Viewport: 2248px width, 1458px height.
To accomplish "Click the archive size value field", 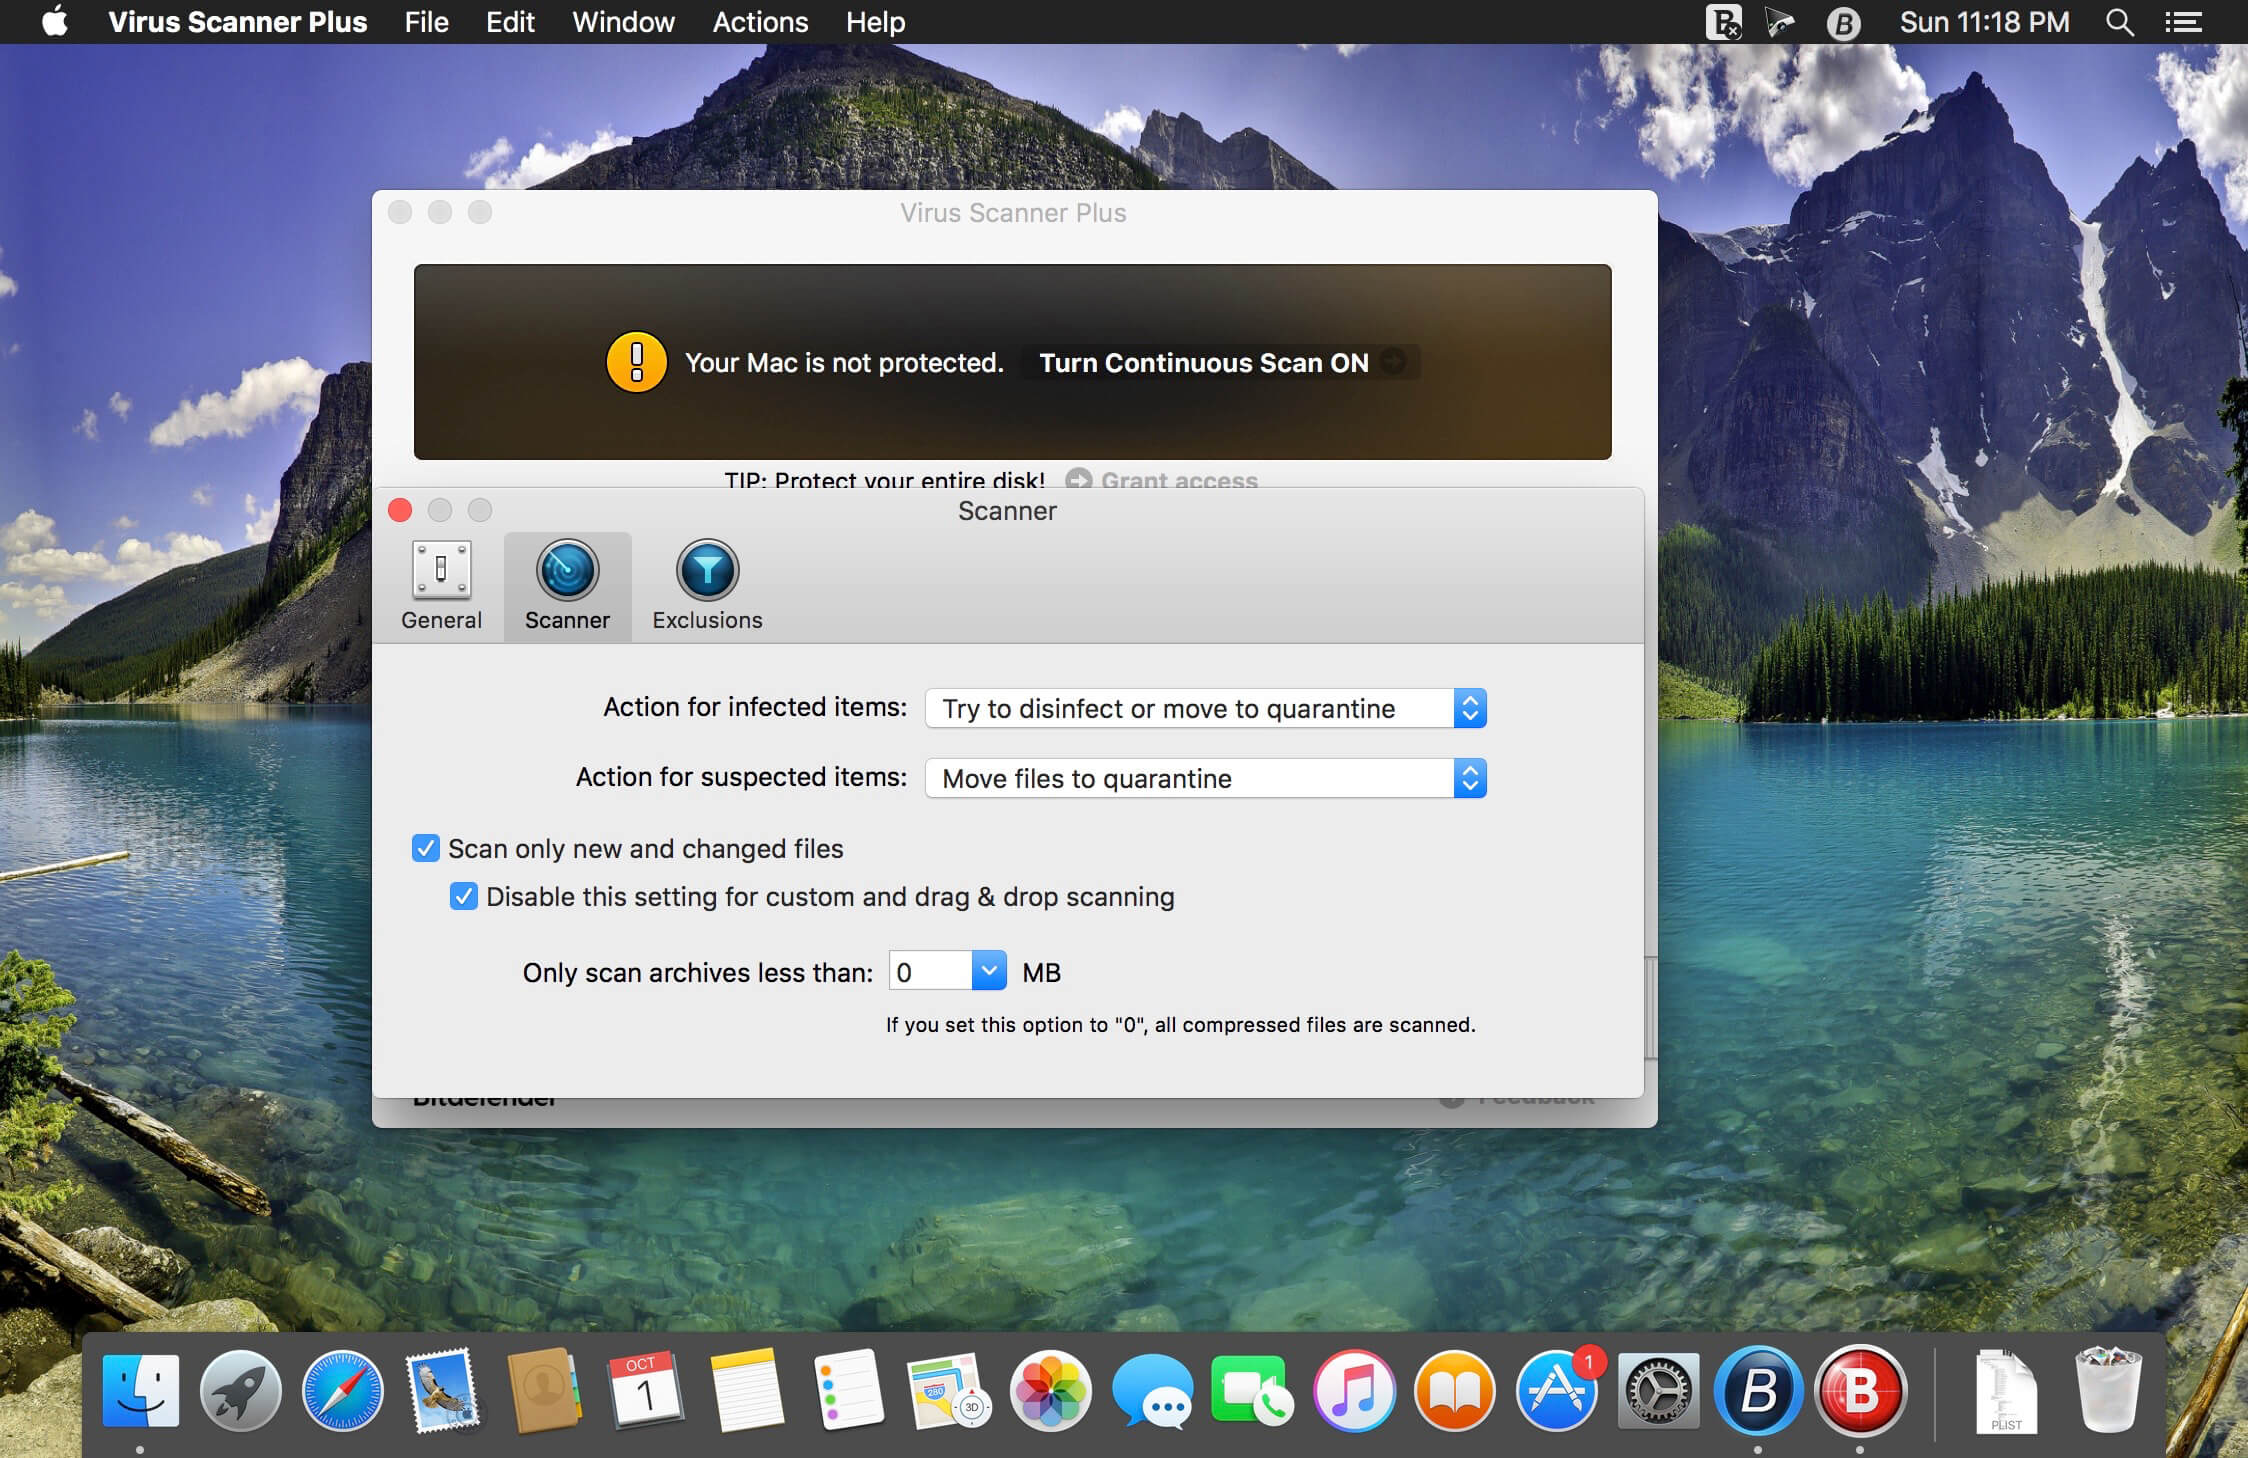I will tap(930, 971).
